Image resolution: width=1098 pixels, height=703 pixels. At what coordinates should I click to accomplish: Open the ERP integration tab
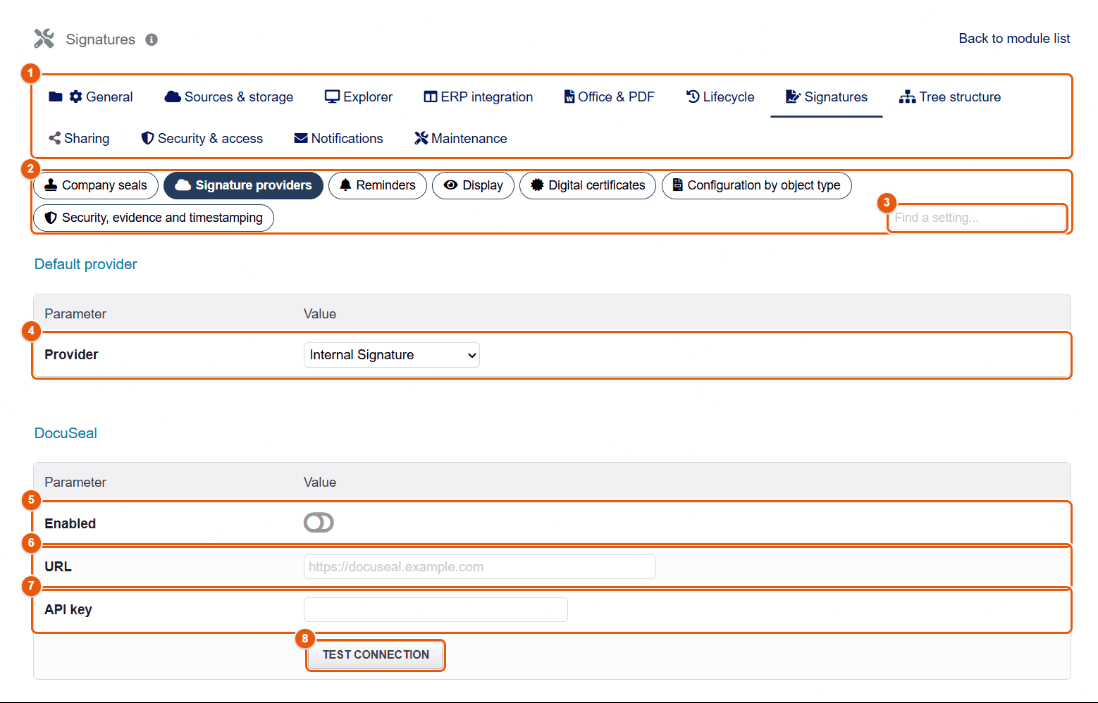tap(478, 97)
